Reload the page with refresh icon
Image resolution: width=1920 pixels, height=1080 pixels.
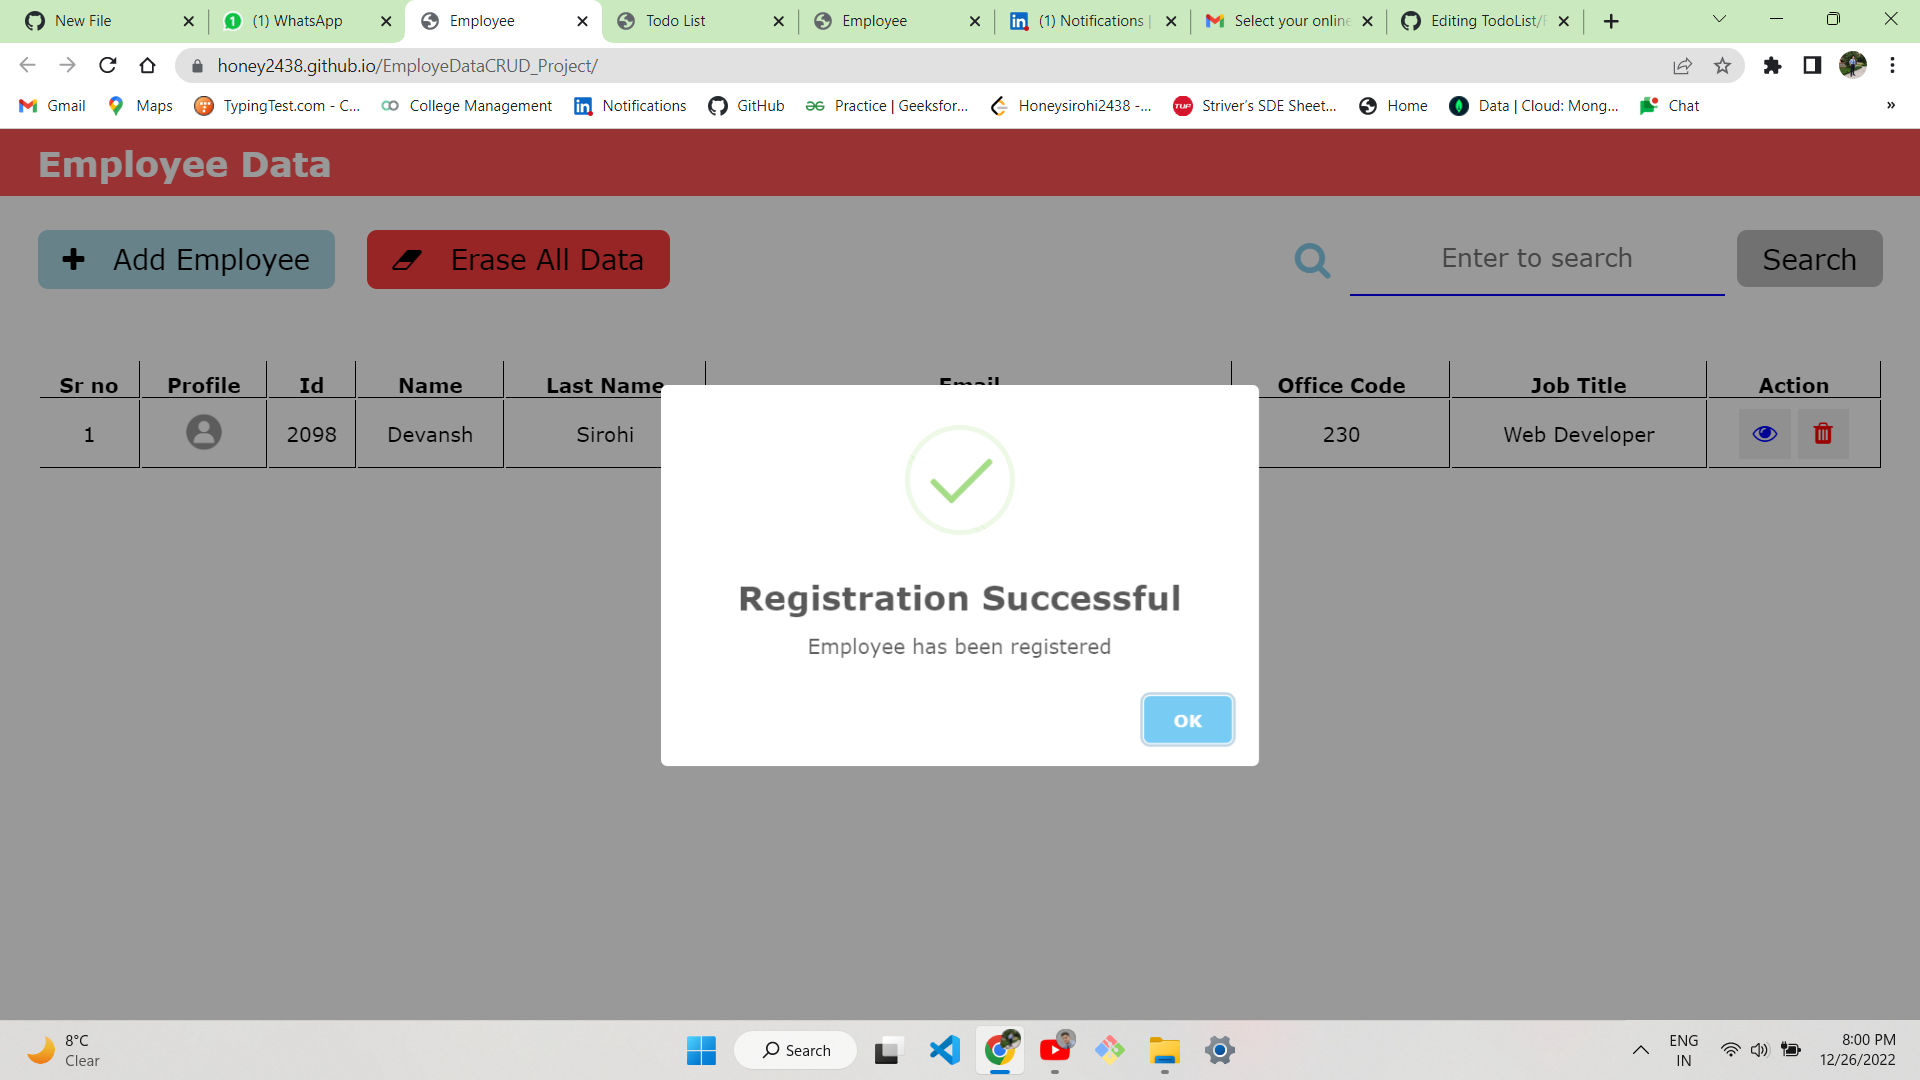point(108,66)
